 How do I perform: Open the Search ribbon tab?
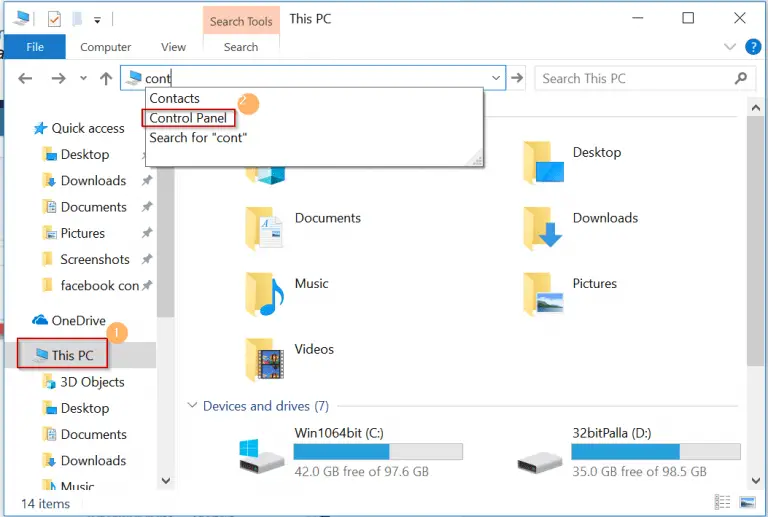point(241,47)
